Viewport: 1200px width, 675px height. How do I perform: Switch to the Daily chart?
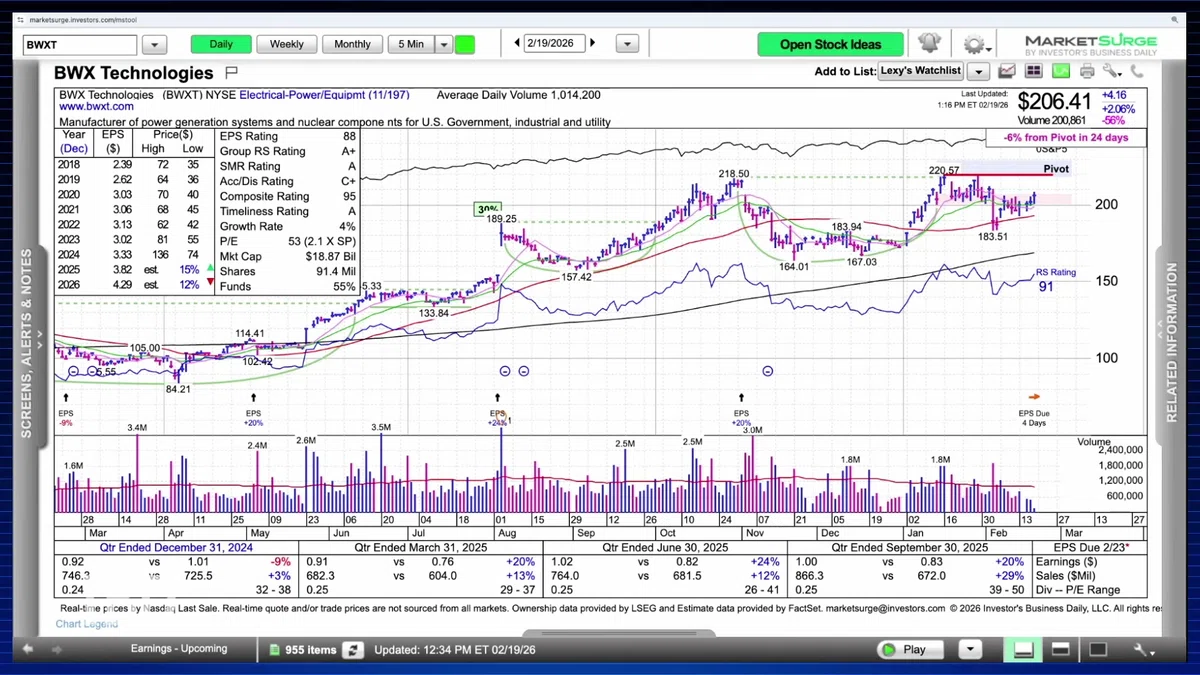click(x=221, y=44)
